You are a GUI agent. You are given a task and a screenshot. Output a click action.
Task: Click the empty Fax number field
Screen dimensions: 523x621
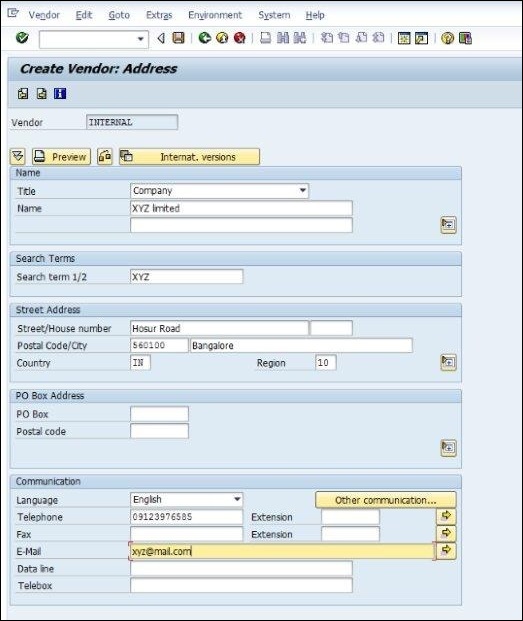click(x=186, y=534)
